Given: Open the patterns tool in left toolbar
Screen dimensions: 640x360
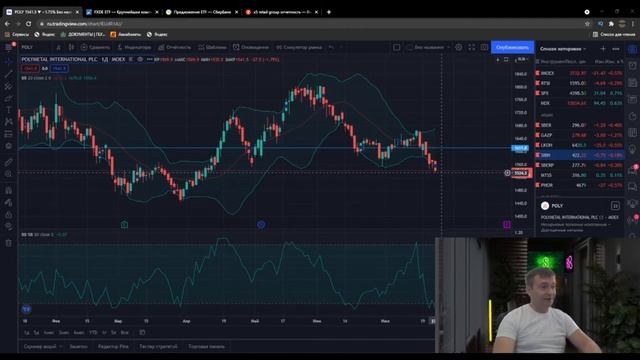Looking at the screenshot, I should coord(8,122).
